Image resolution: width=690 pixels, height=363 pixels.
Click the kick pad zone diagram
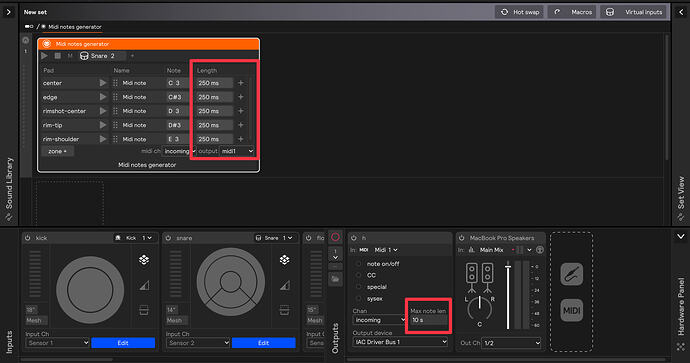[x=90, y=290]
